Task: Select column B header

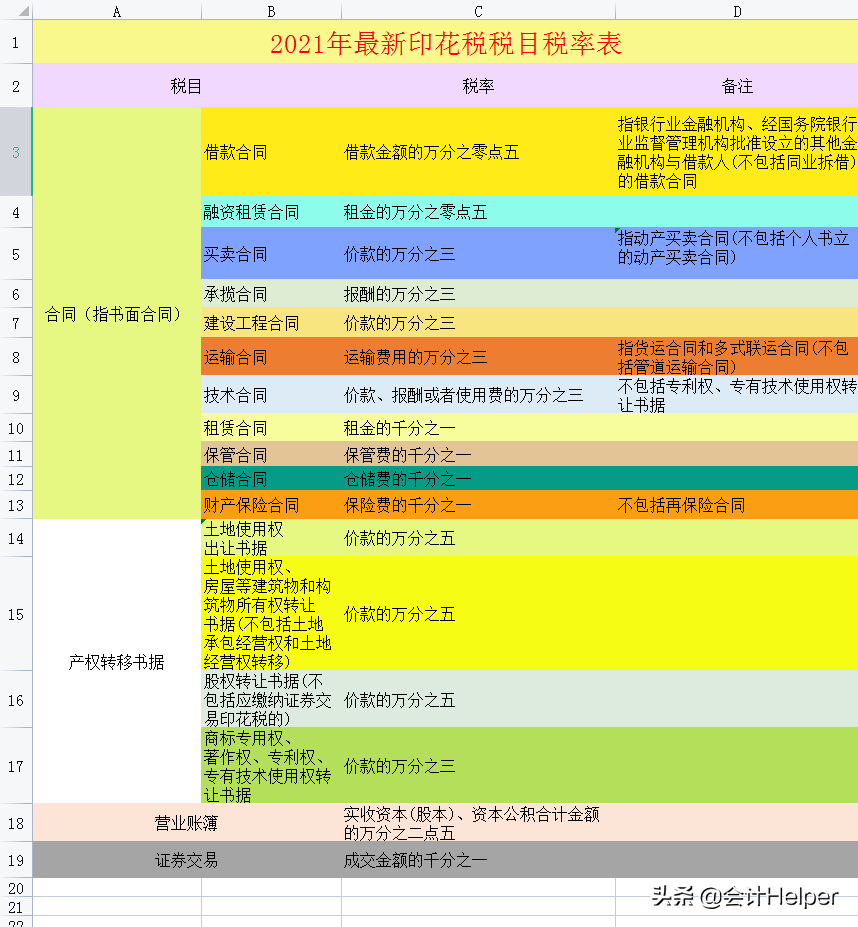Action: click(270, 12)
